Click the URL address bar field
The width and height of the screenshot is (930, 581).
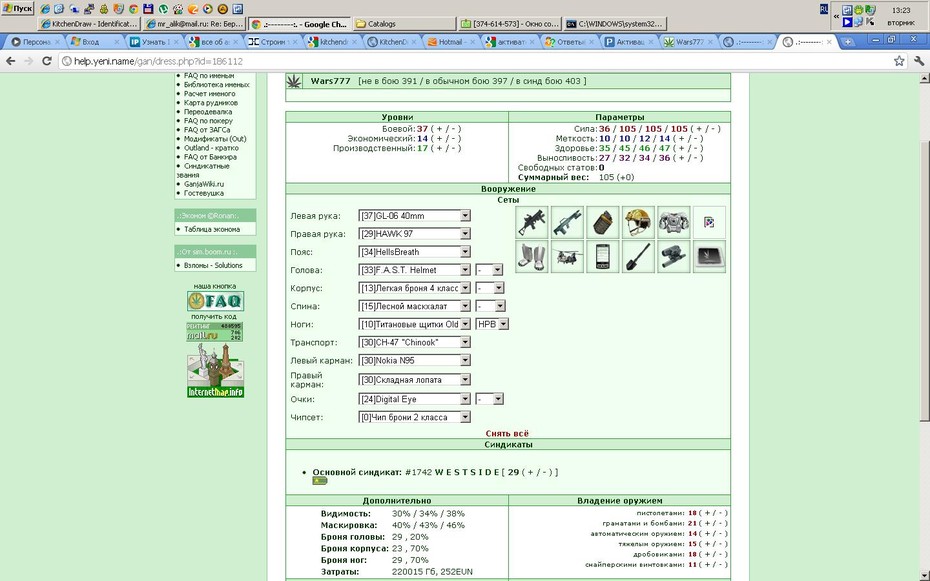click(474, 61)
